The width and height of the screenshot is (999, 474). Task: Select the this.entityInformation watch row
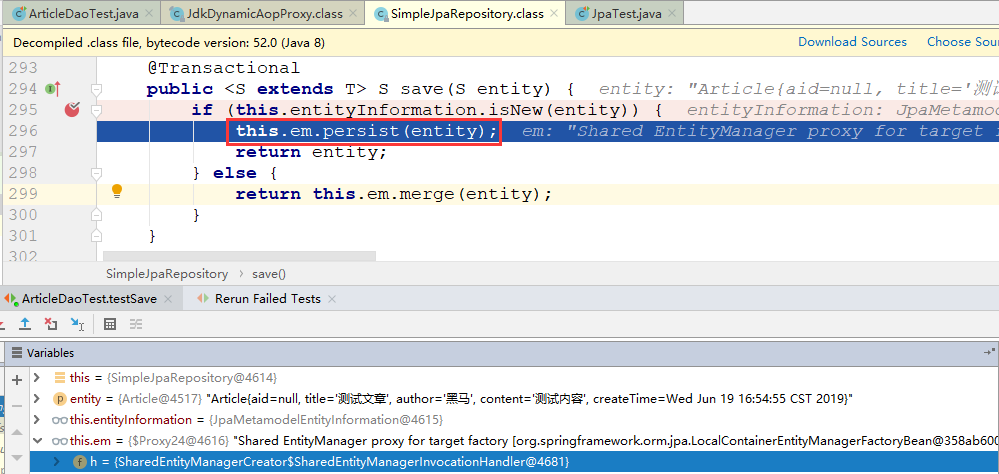coord(515,420)
